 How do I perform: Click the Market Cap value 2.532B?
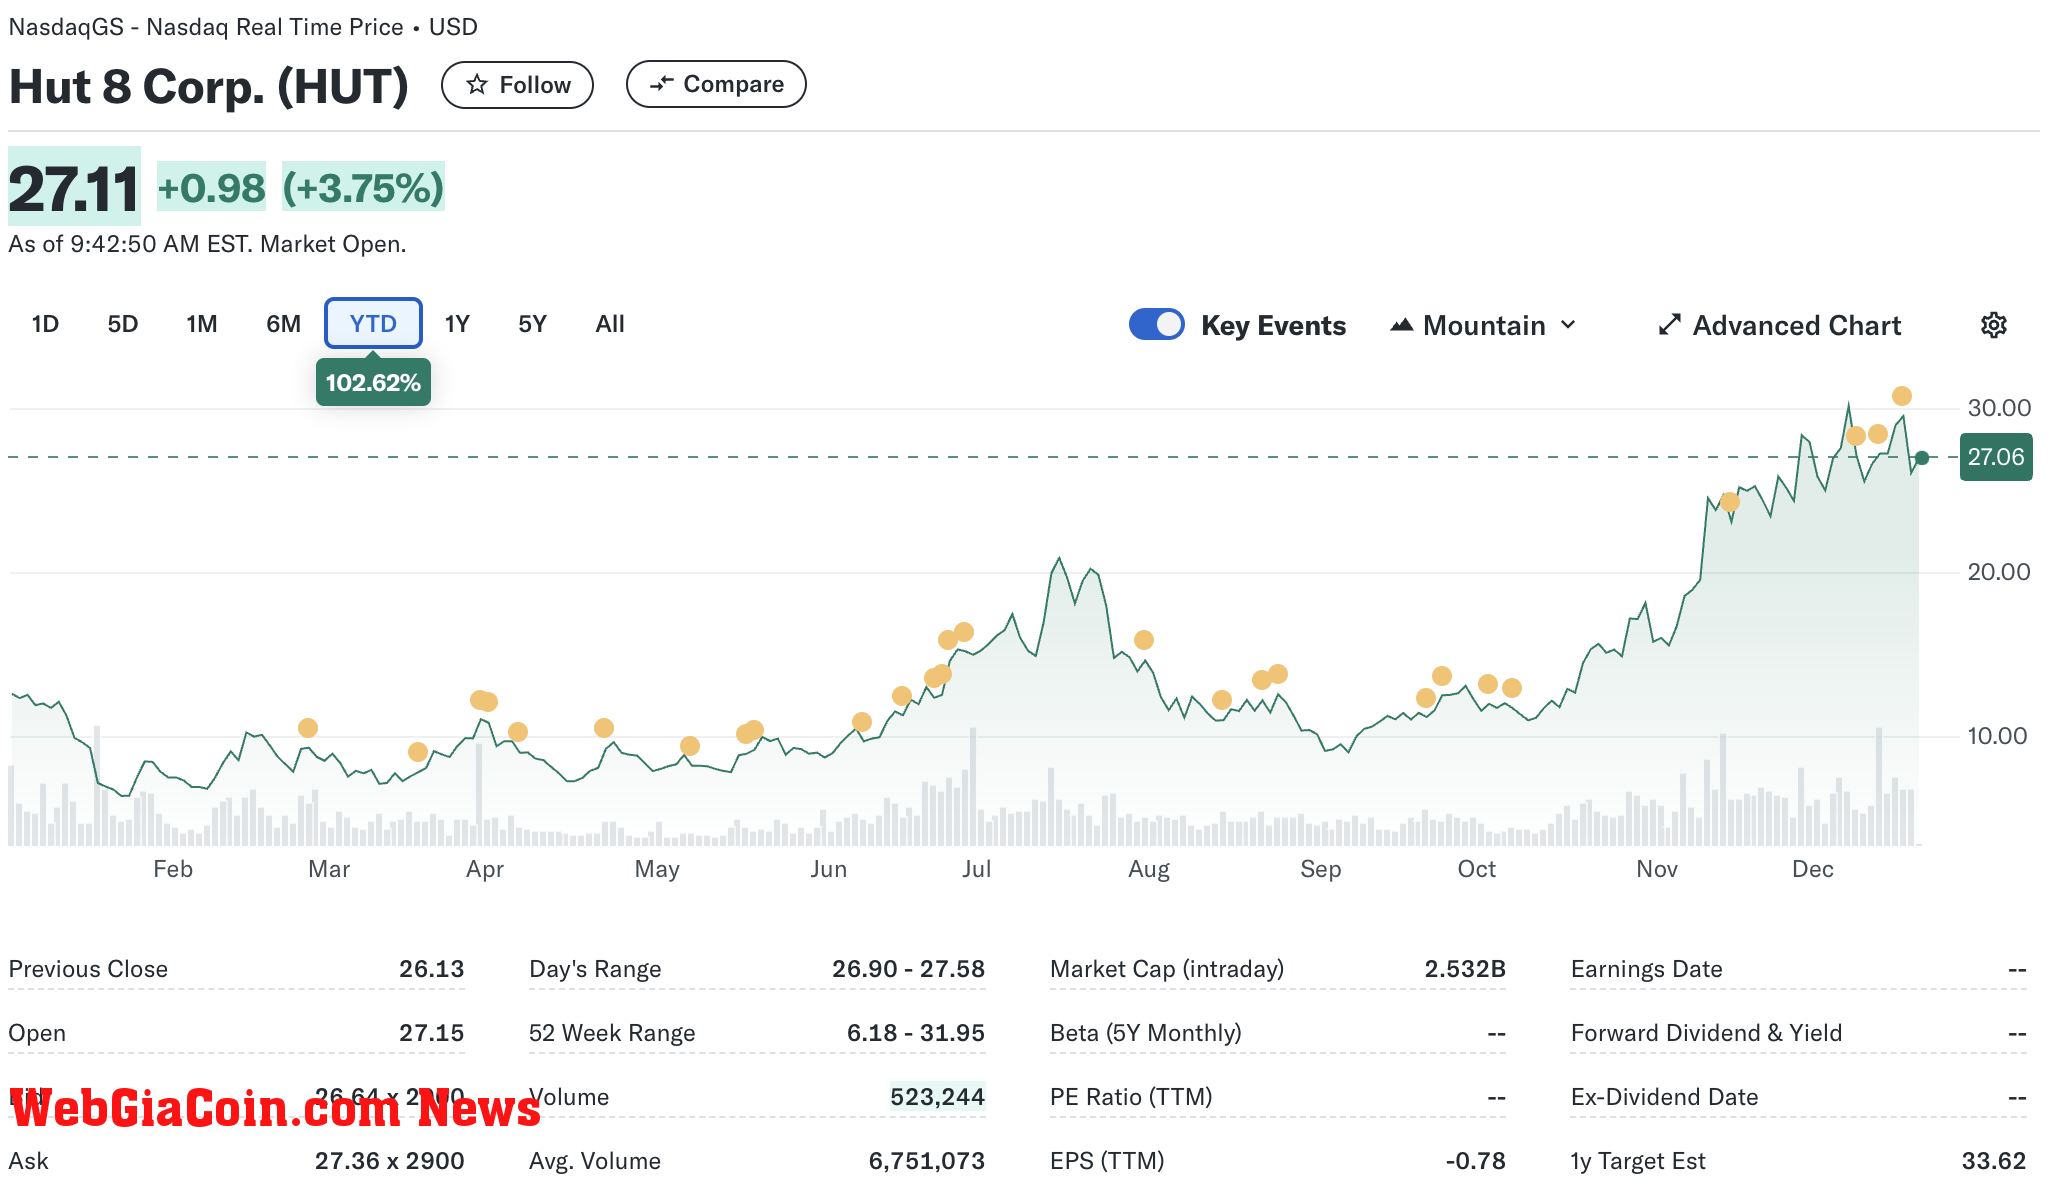click(1465, 969)
